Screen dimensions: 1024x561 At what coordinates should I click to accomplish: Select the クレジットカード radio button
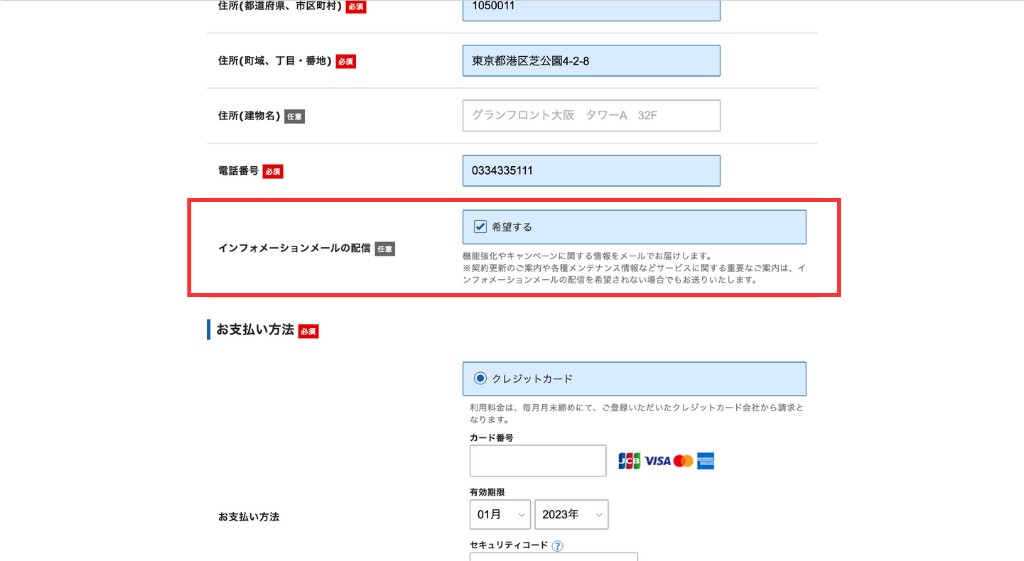[x=480, y=379]
